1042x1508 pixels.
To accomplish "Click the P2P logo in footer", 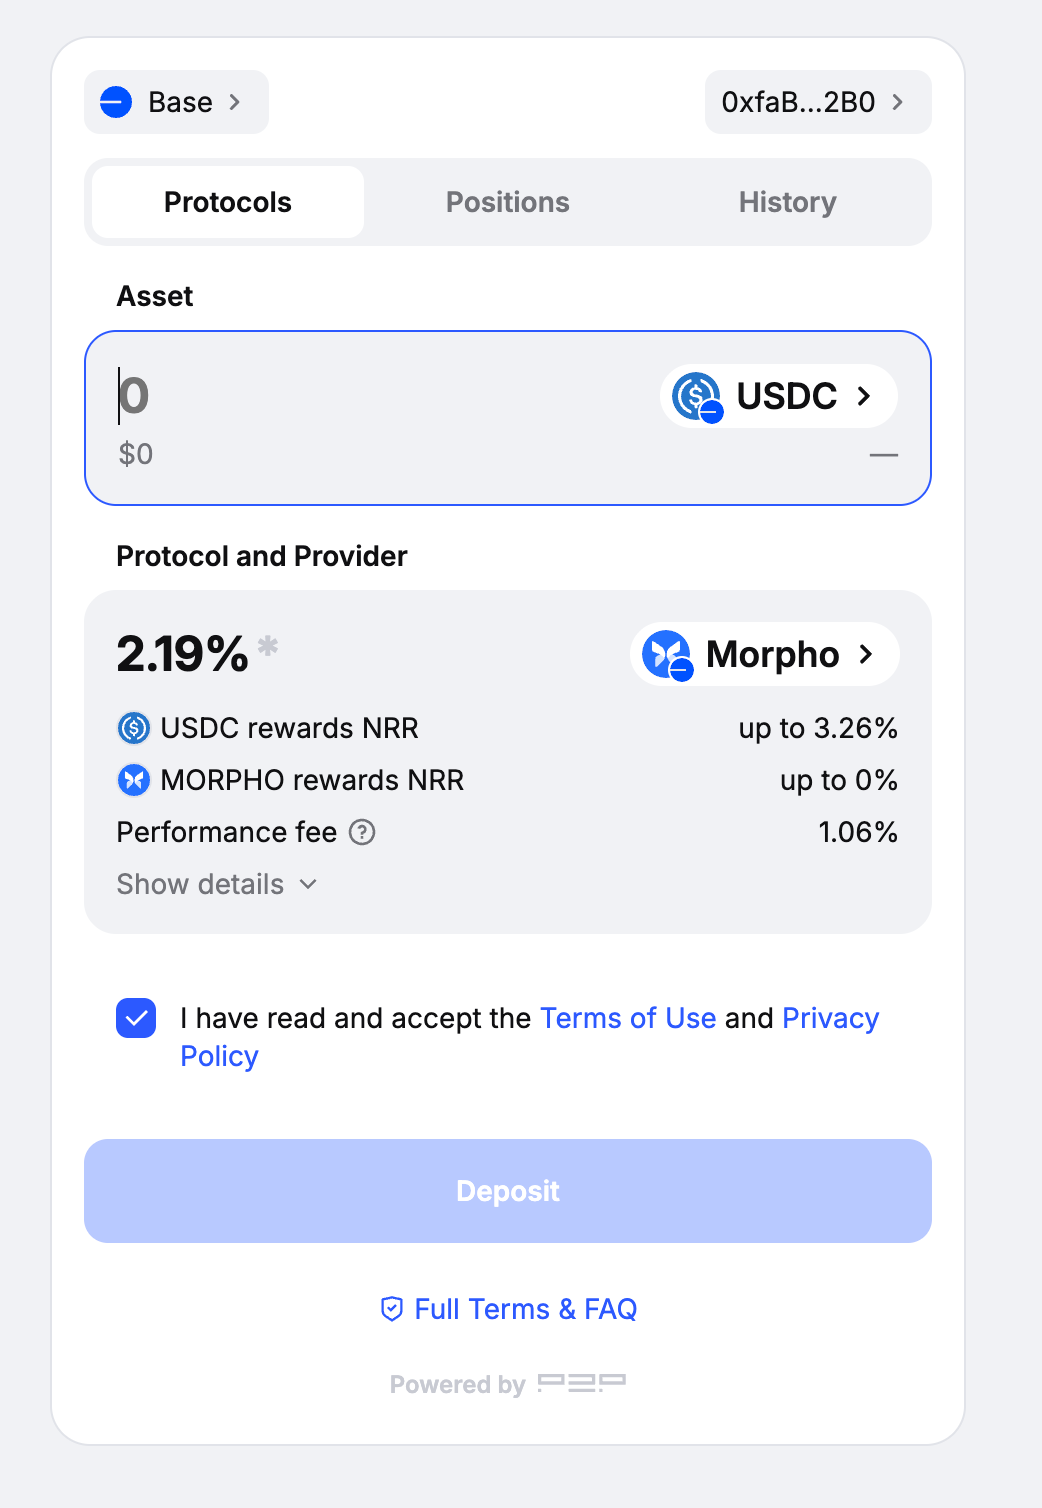I will (x=581, y=1383).
